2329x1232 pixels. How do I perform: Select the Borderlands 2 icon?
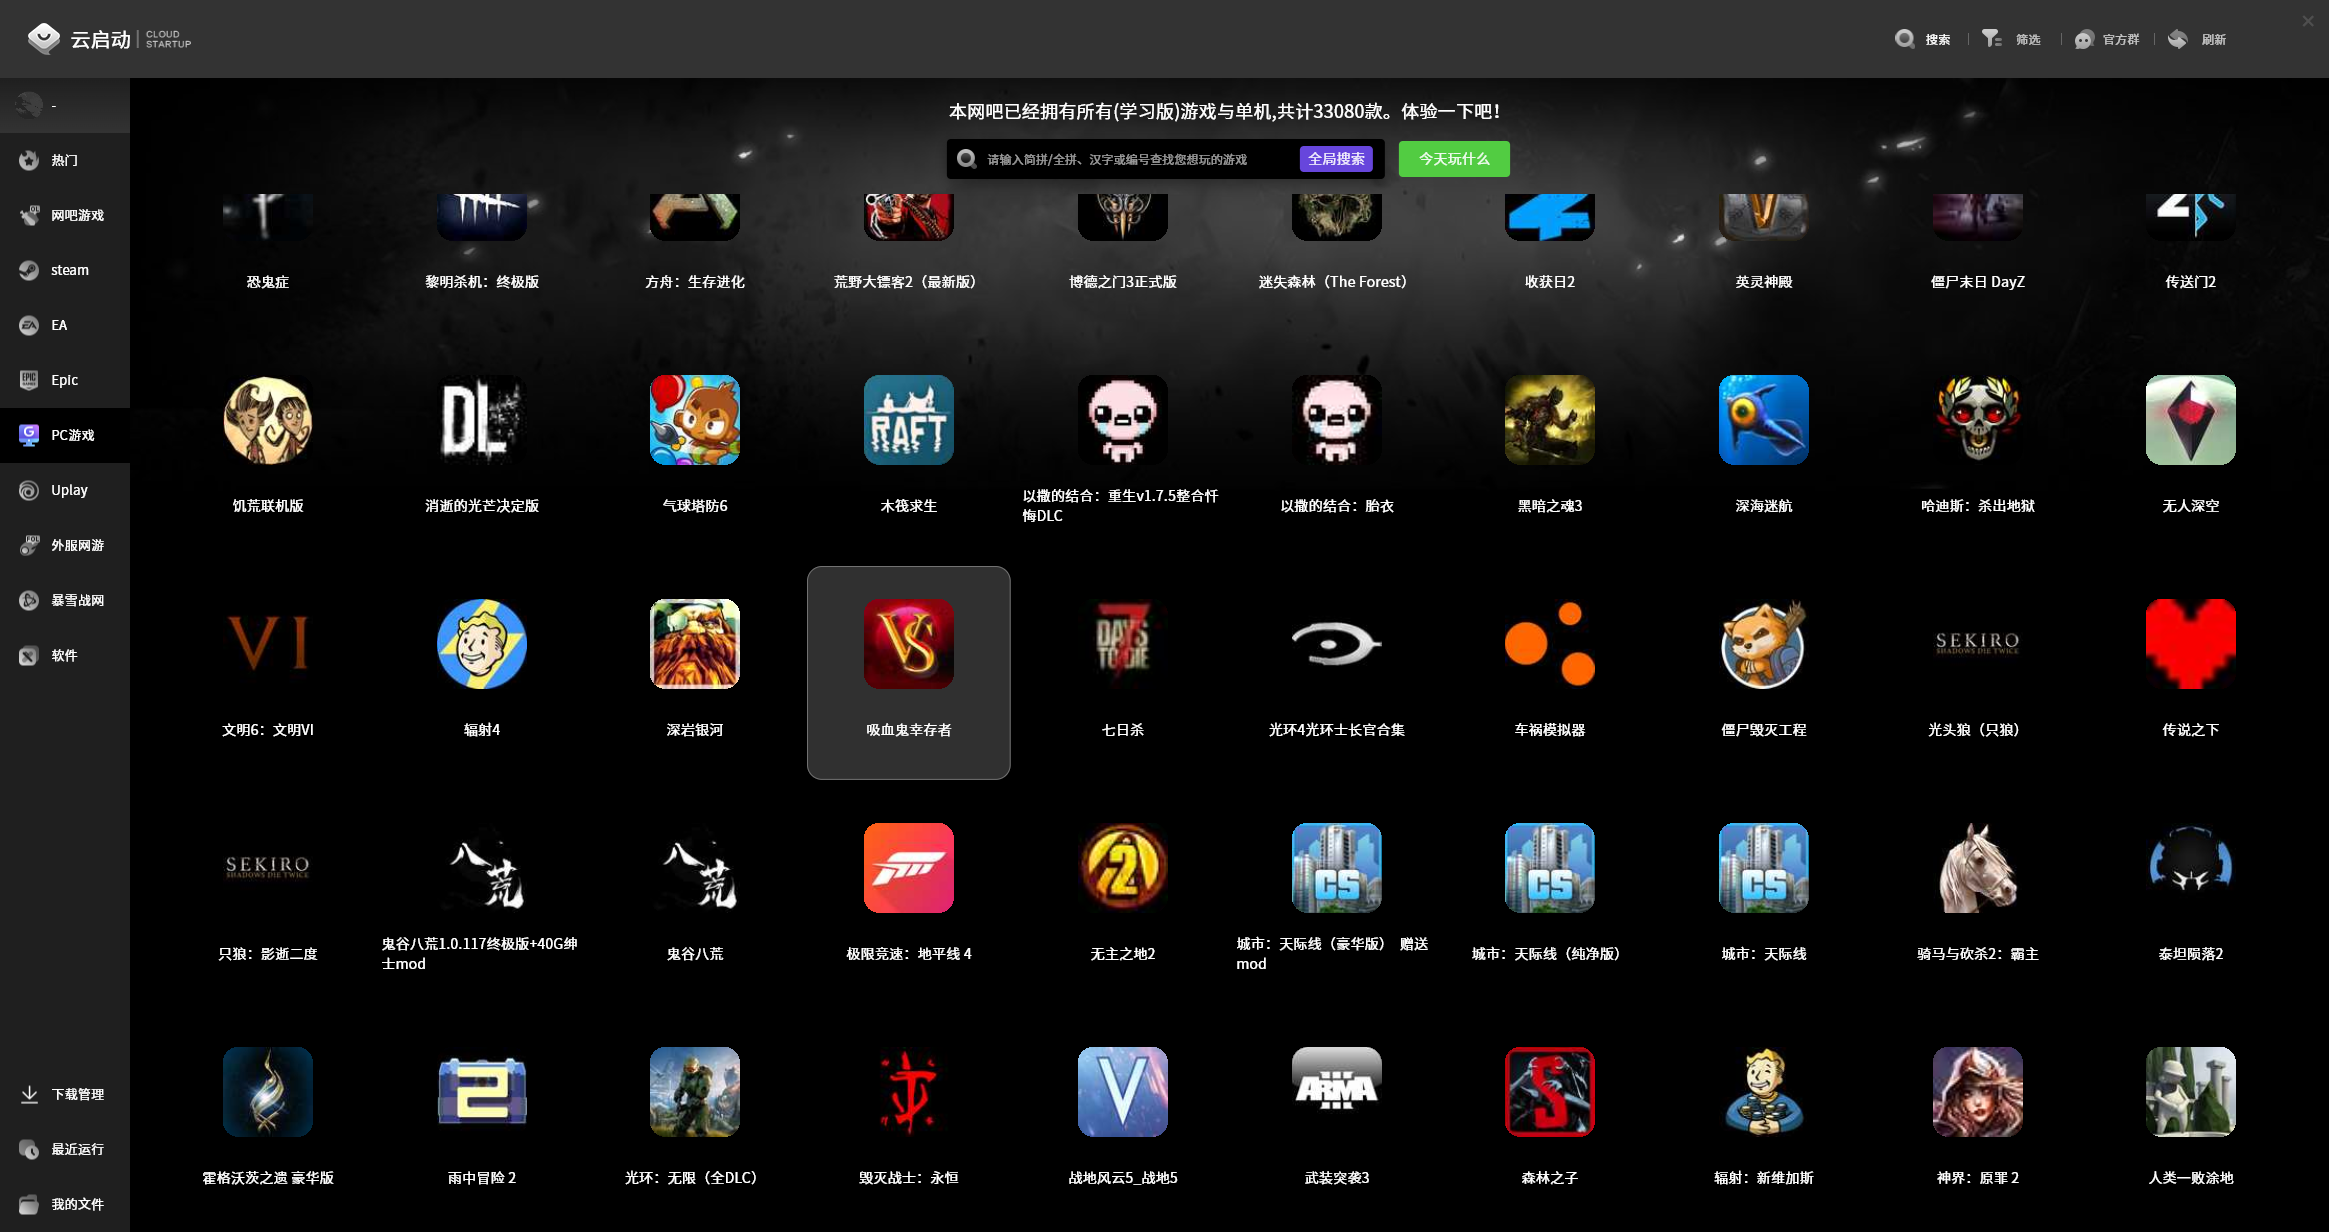click(1122, 868)
